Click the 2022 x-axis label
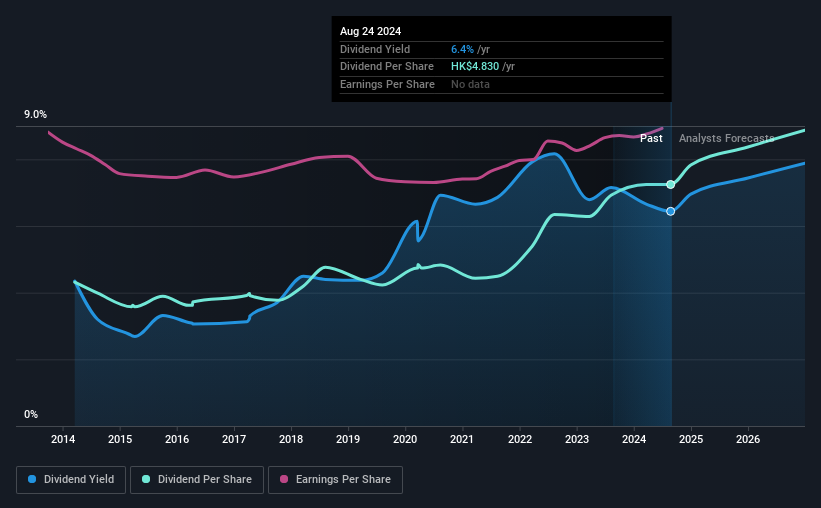Image resolution: width=821 pixels, height=508 pixels. click(x=520, y=439)
